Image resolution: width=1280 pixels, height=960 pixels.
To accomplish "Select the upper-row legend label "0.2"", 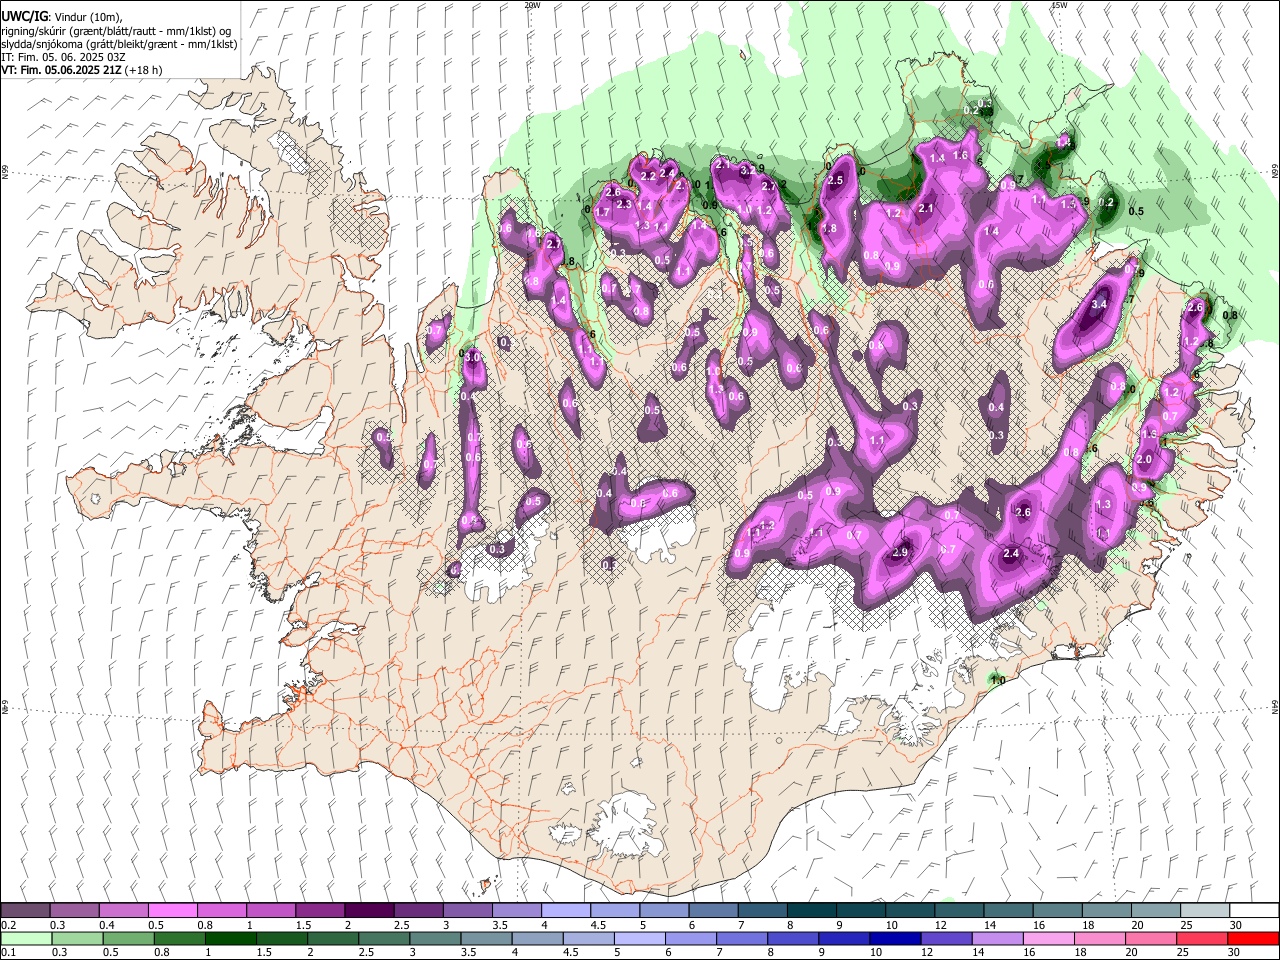I will point(8,925).
